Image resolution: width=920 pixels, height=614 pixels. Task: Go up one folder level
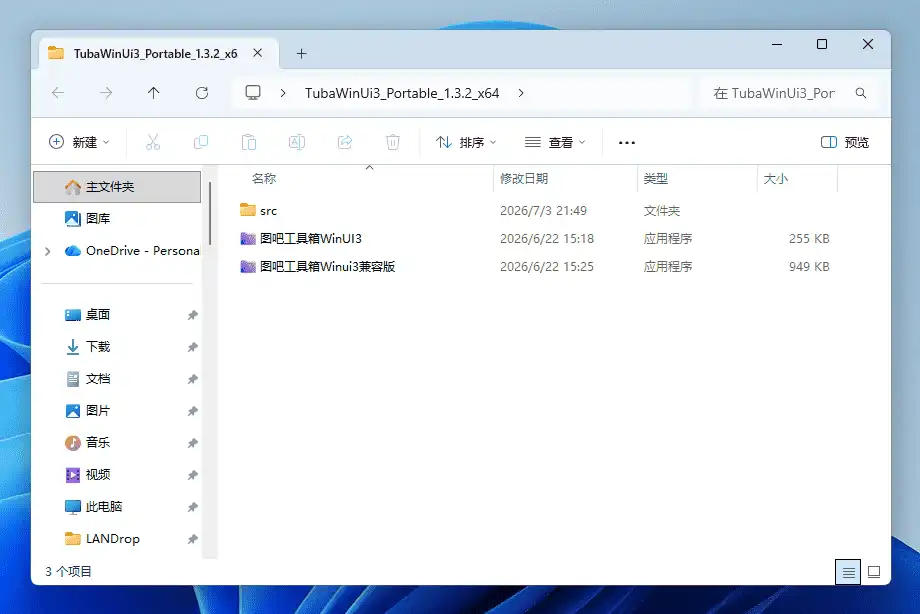pyautogui.click(x=154, y=93)
